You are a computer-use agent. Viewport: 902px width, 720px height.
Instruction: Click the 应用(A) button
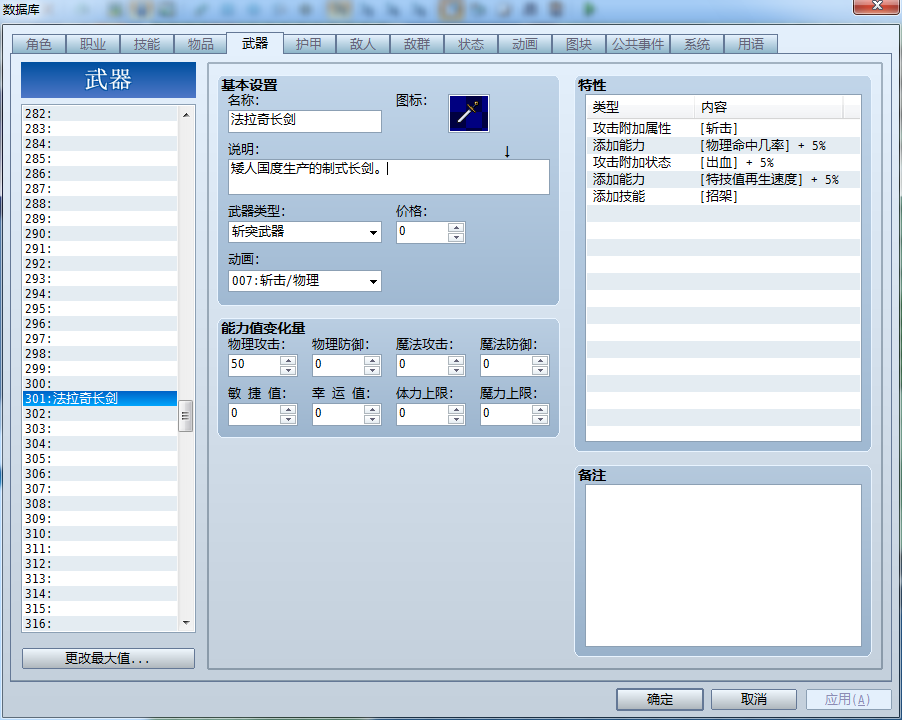tap(848, 699)
